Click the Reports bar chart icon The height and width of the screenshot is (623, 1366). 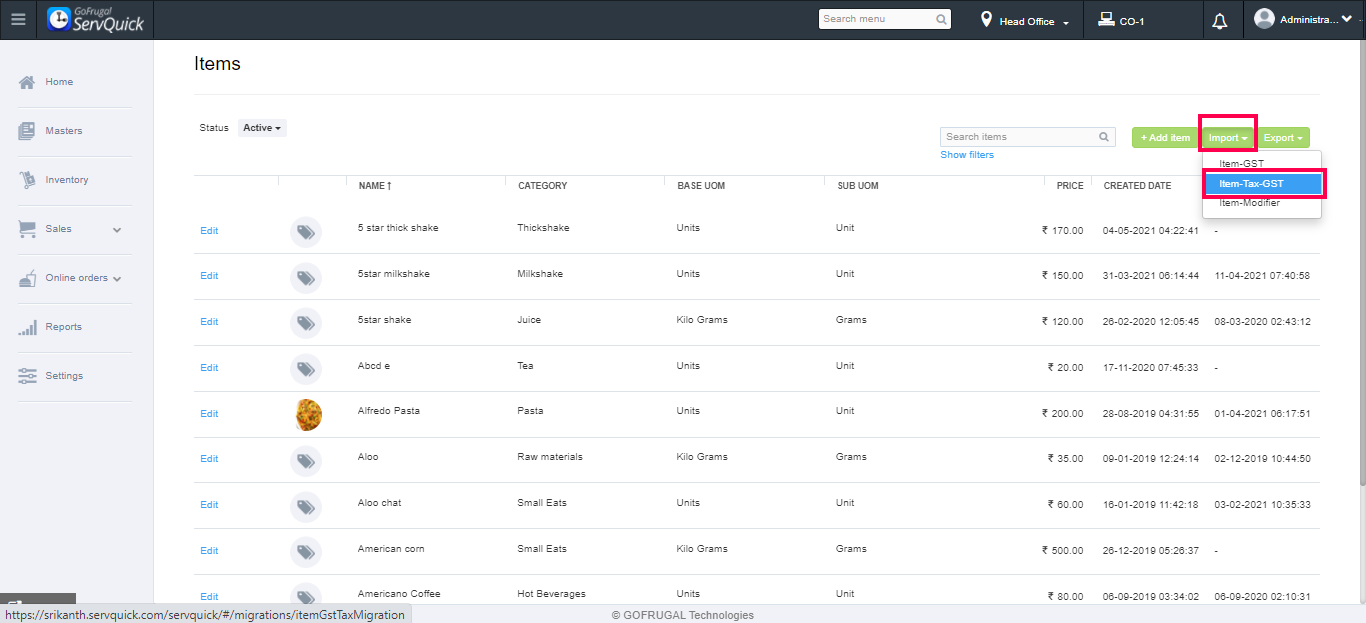(28, 327)
